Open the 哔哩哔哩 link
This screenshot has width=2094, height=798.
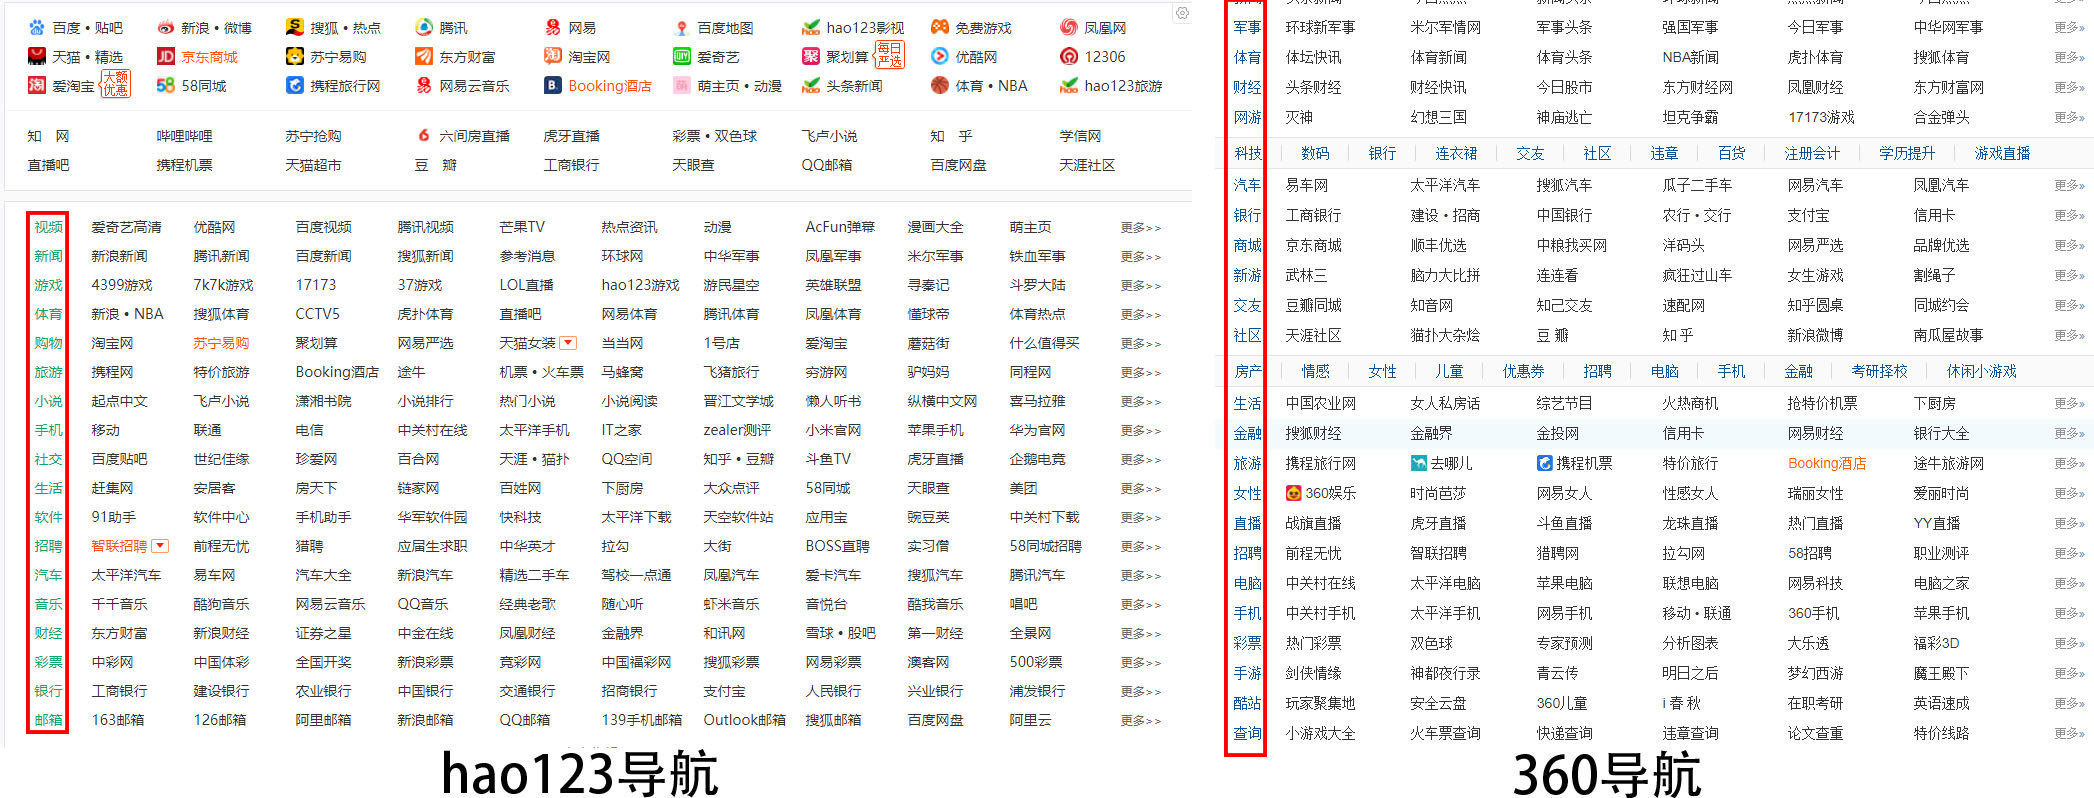click(184, 136)
